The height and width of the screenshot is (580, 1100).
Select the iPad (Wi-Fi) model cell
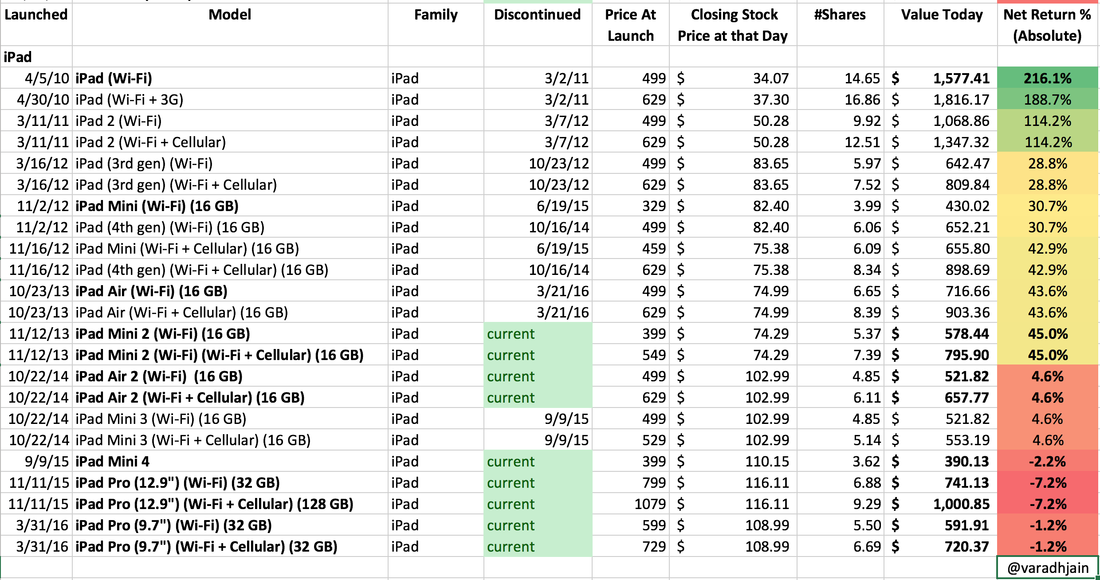(x=230, y=78)
